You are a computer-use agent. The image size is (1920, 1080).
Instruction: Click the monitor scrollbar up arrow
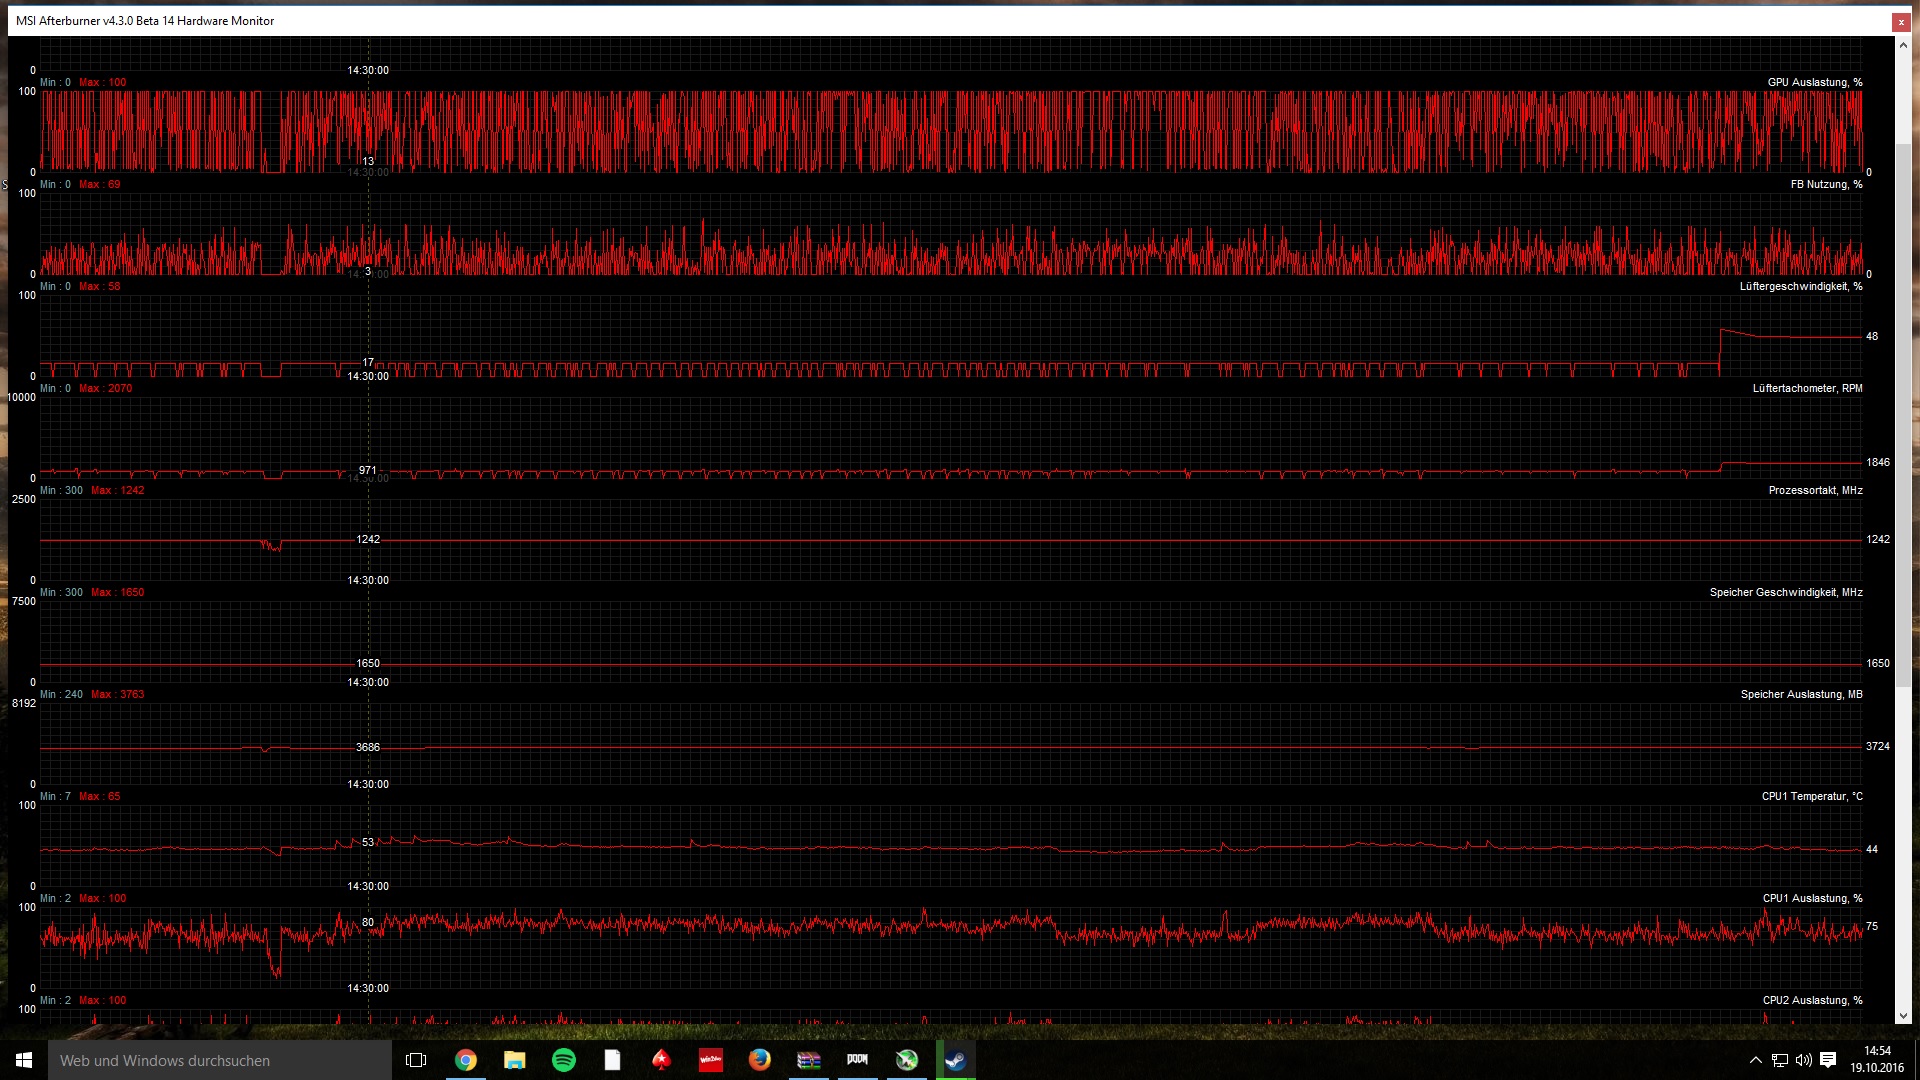click(1902, 45)
